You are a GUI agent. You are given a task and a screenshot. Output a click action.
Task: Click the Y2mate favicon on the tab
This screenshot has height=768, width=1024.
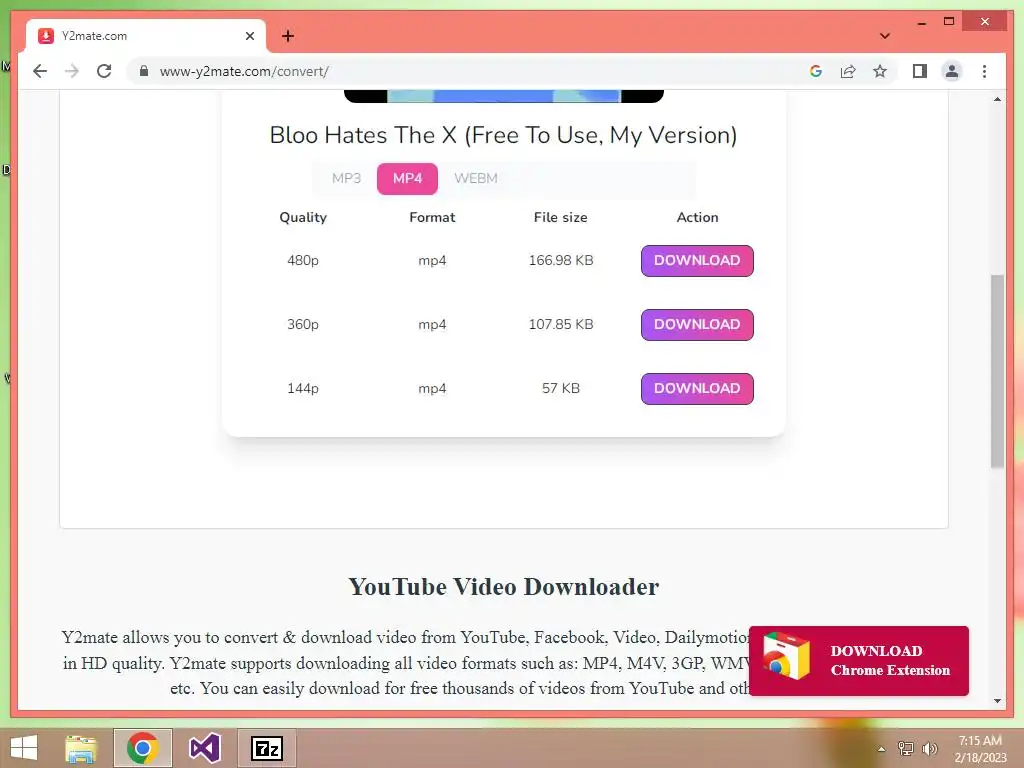[46, 36]
